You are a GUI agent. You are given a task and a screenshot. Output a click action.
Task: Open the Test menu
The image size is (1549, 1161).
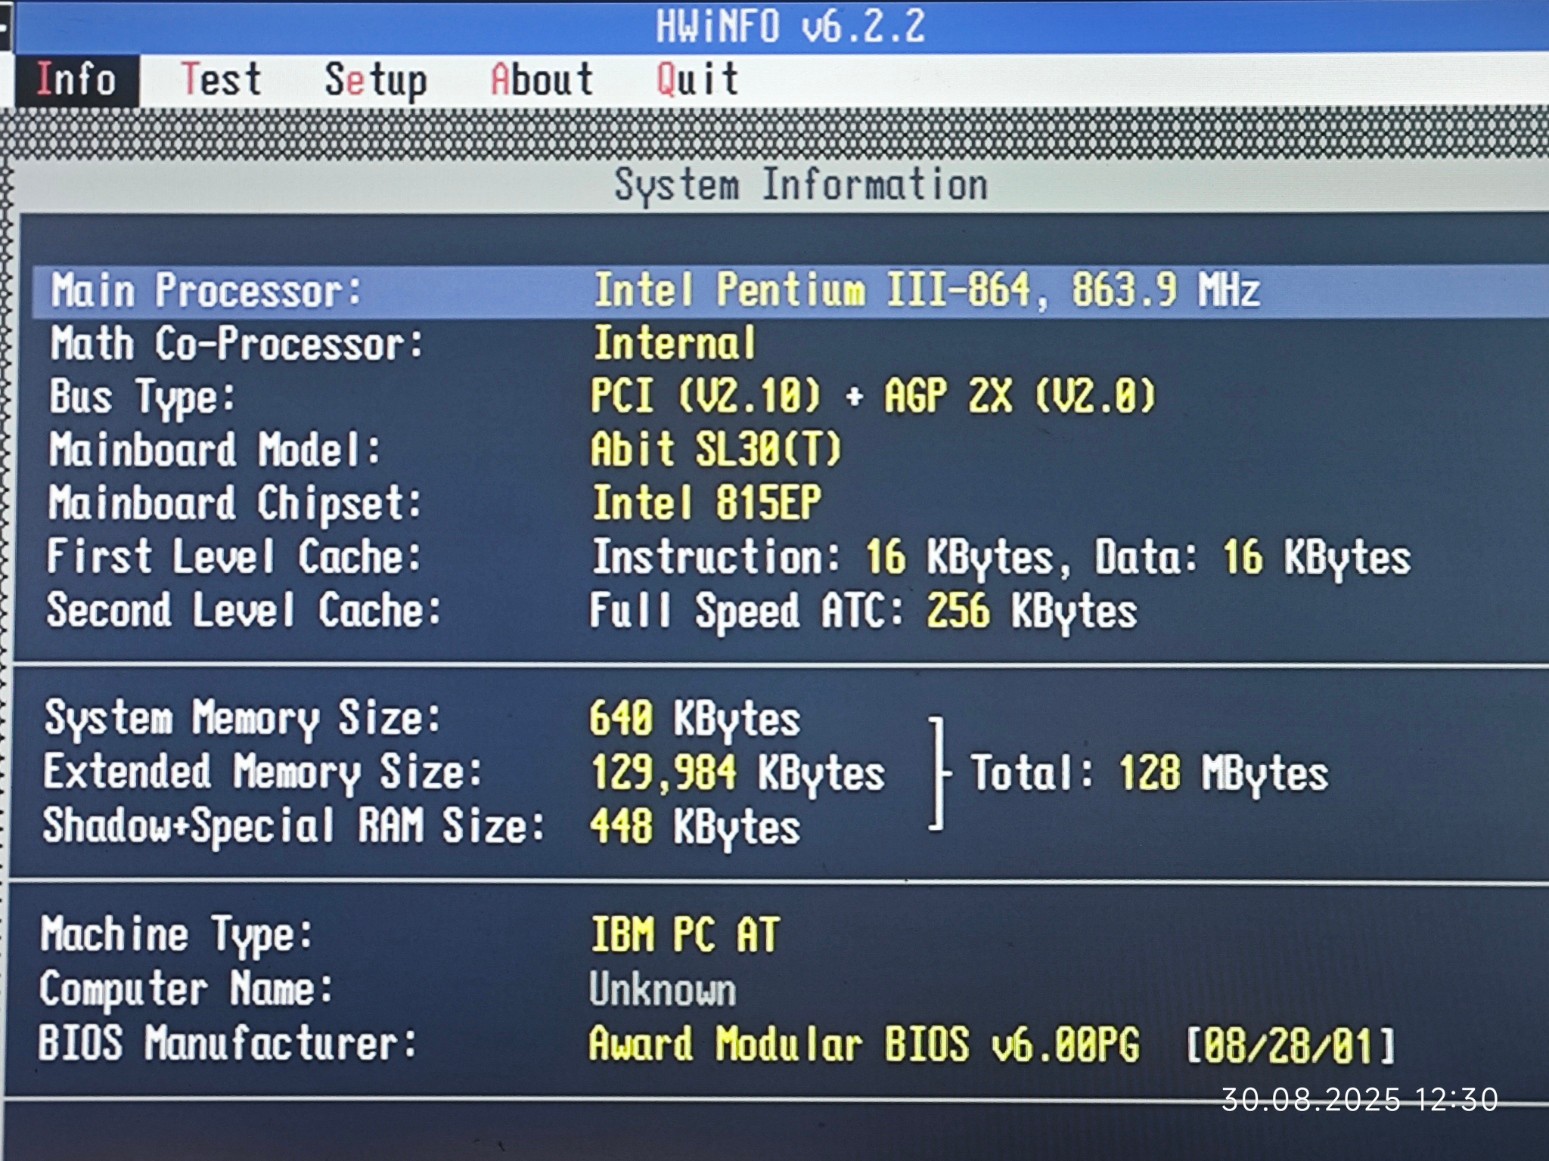click(x=221, y=79)
